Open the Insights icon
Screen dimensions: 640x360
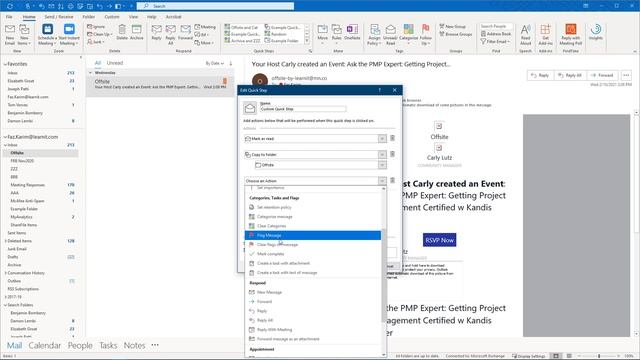tap(596, 32)
